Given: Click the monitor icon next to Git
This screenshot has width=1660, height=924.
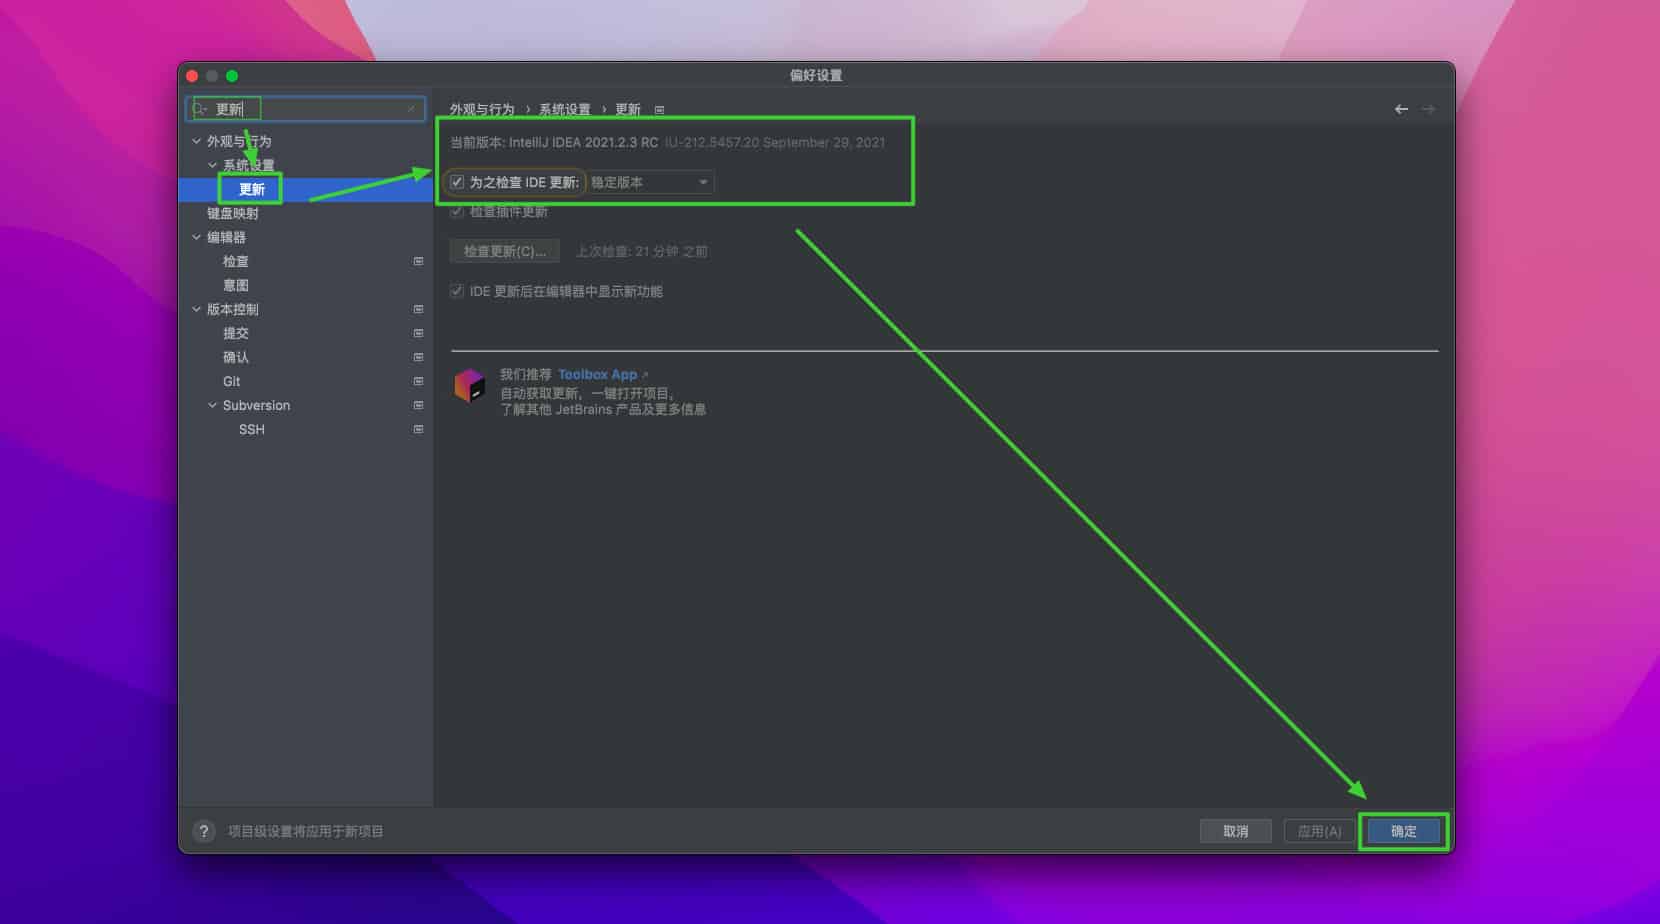Looking at the screenshot, I should (x=418, y=381).
